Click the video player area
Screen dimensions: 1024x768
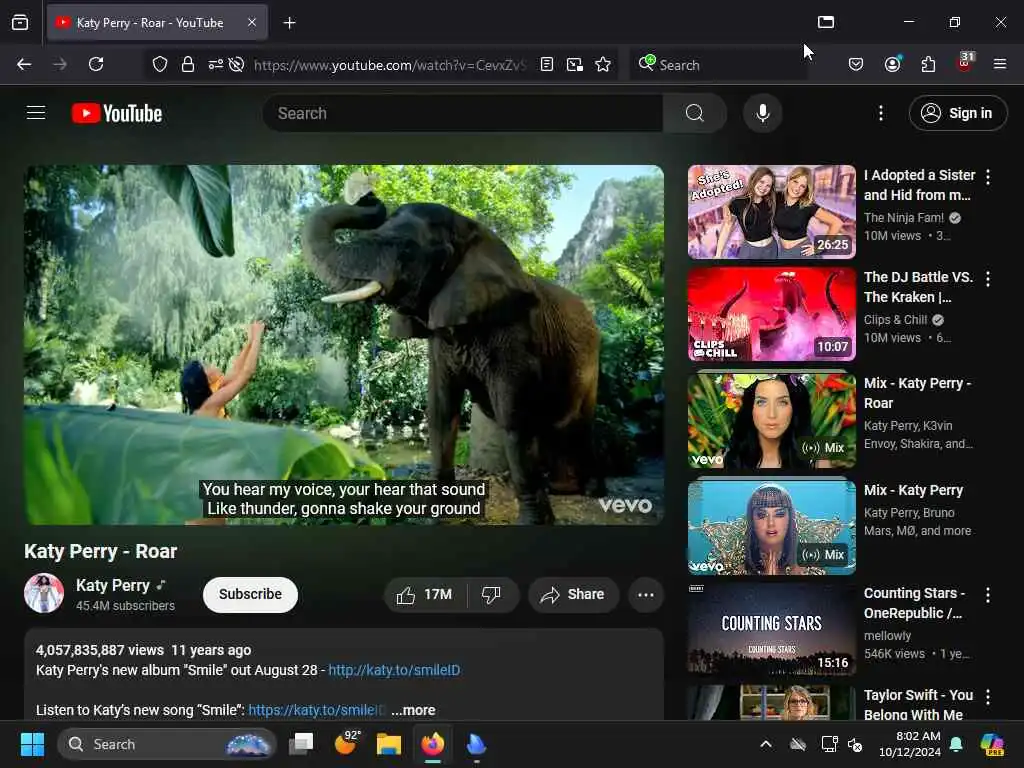[344, 344]
